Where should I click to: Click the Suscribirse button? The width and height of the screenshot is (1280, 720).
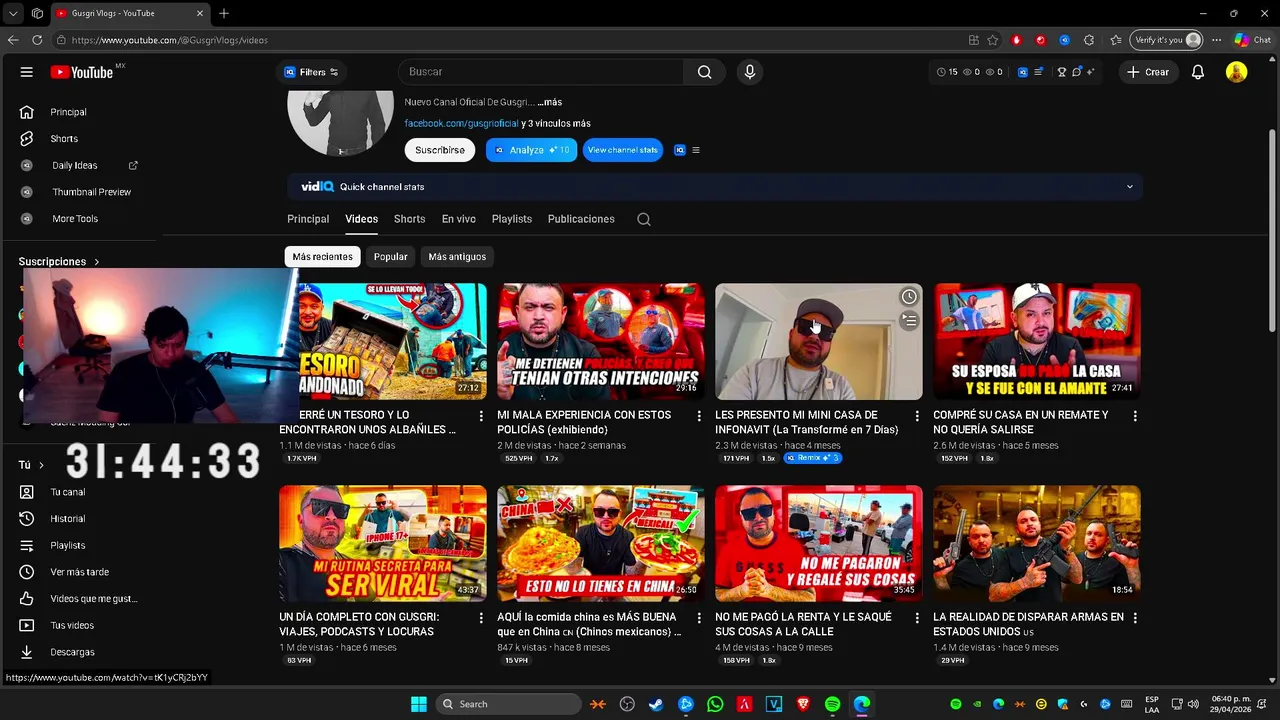(x=440, y=150)
